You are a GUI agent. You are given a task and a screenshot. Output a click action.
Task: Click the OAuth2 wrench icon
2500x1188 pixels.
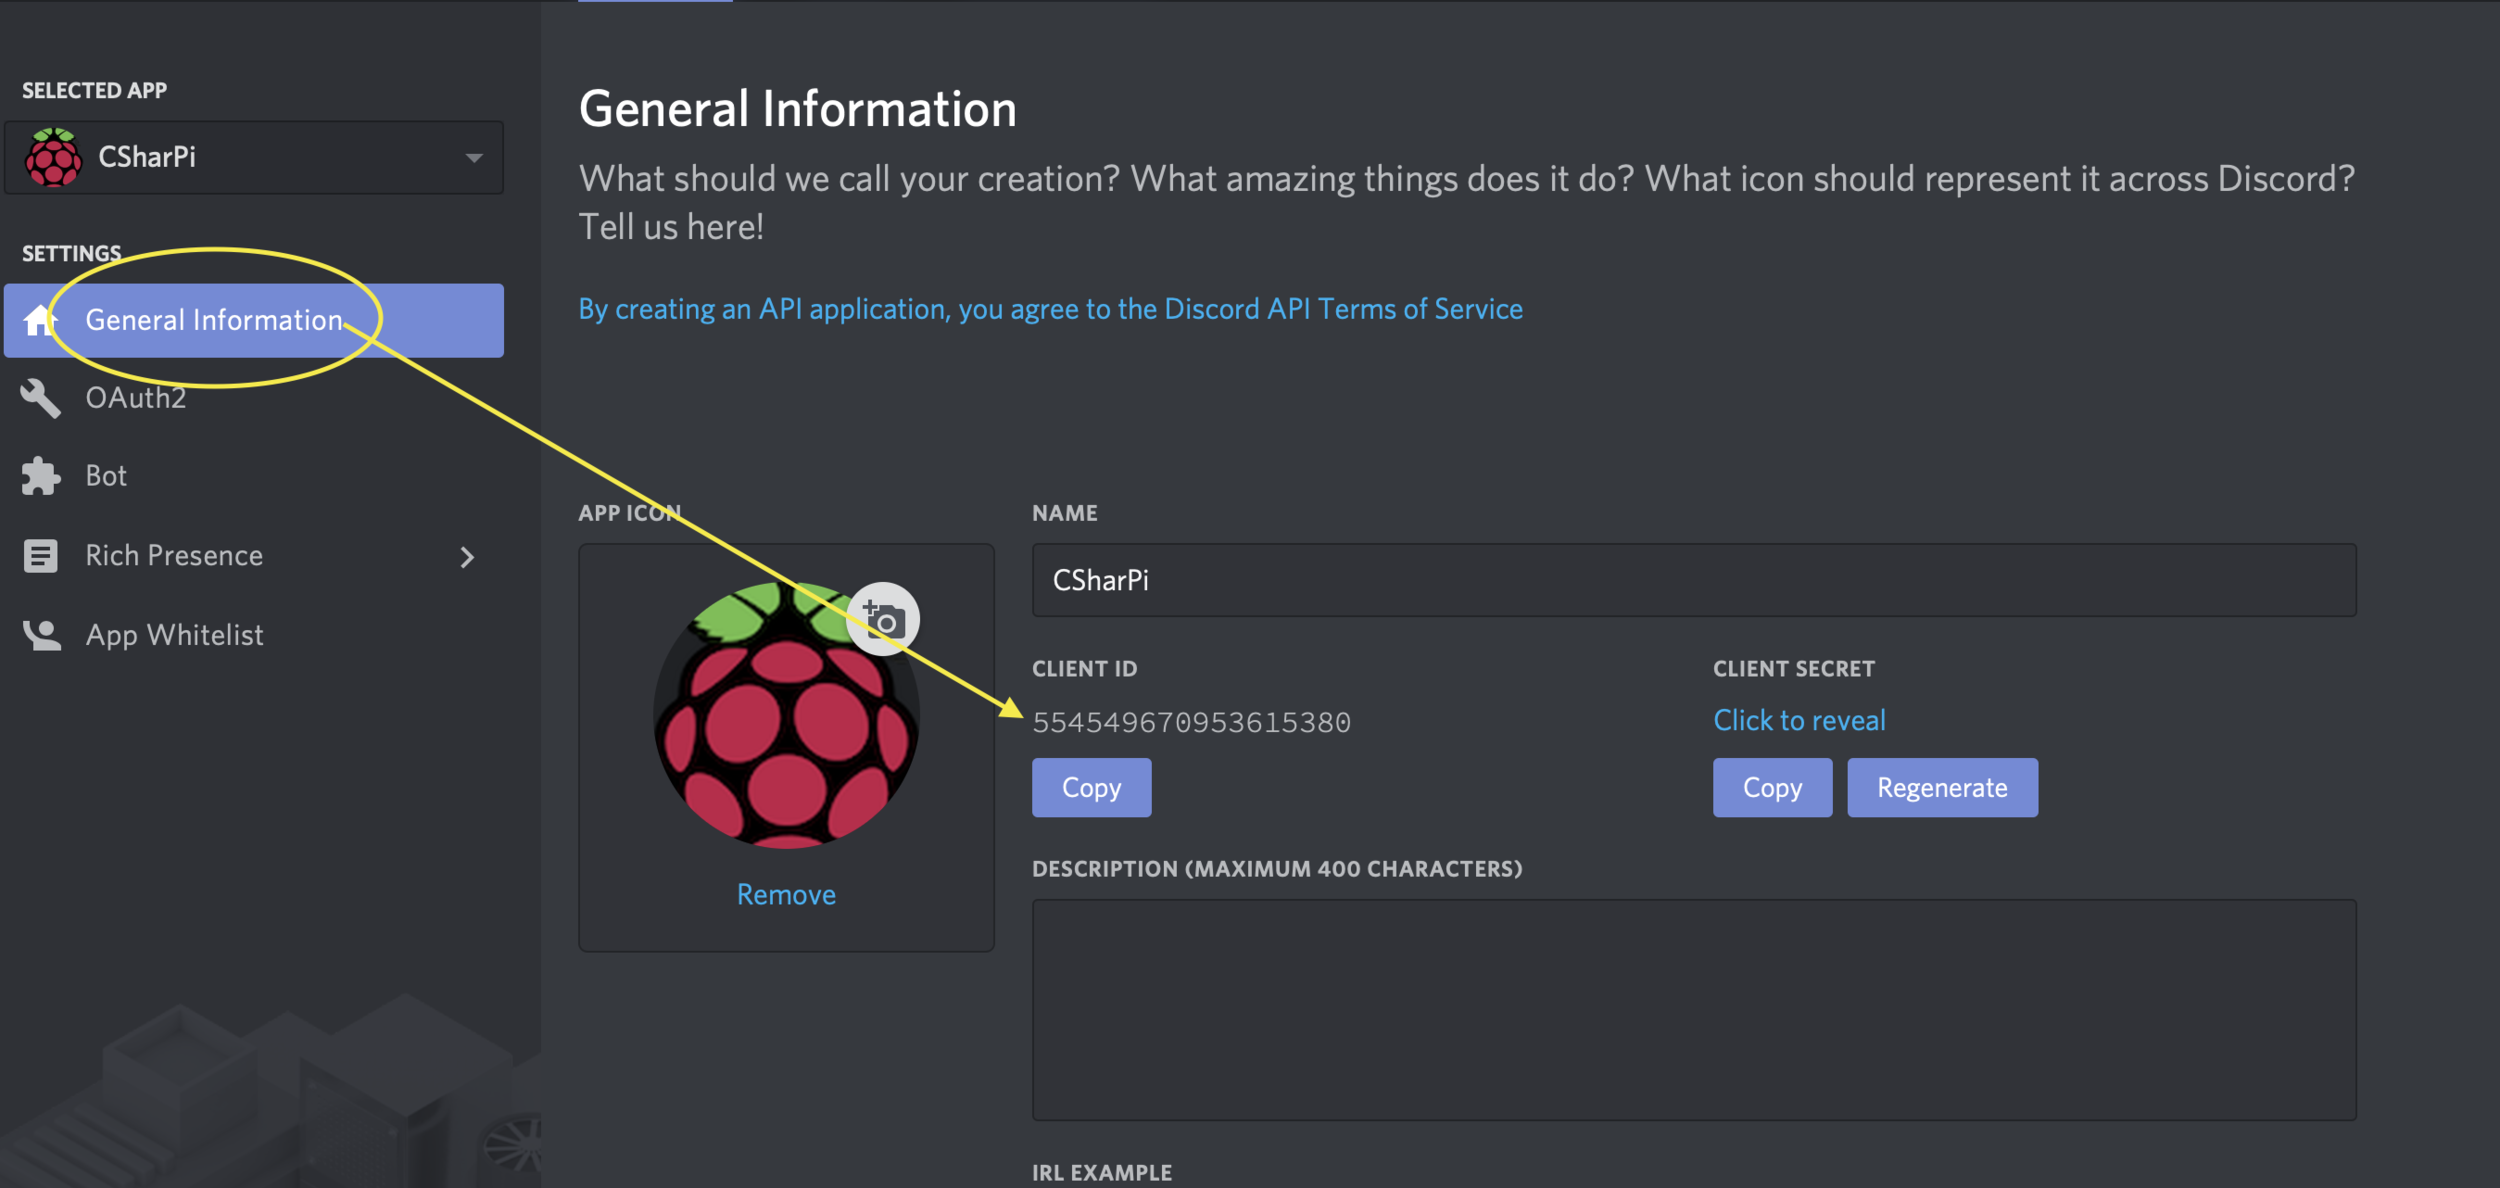pos(40,398)
